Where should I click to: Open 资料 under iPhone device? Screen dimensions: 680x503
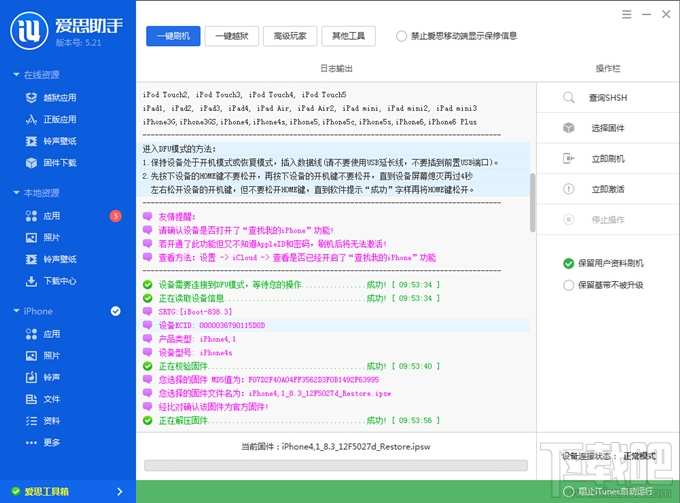(43, 421)
